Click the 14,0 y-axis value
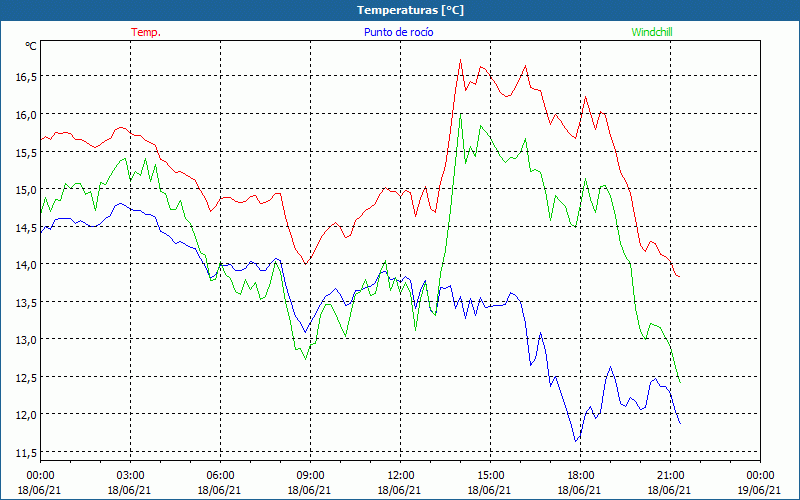This screenshot has height=500, width=800. (x=26, y=264)
